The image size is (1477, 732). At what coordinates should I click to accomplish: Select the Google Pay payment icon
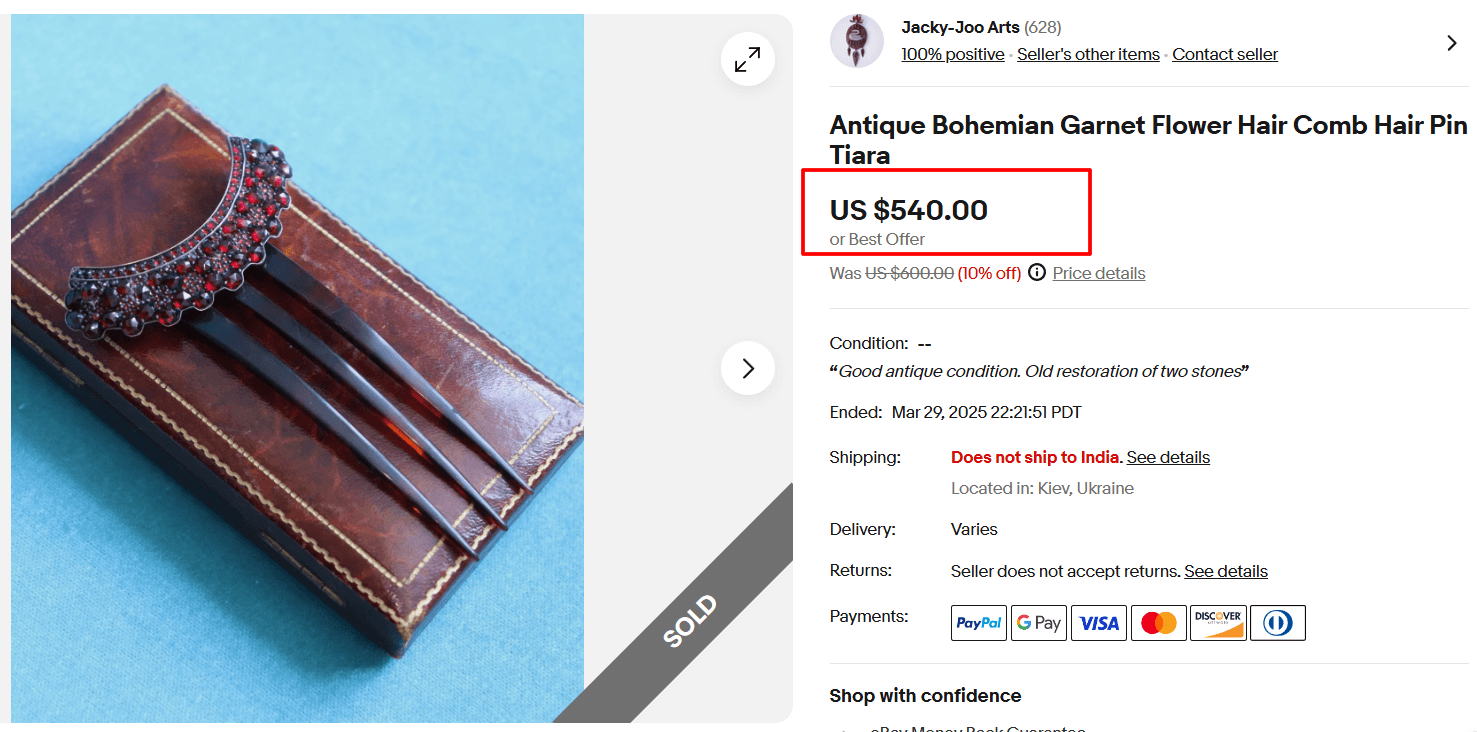1038,622
